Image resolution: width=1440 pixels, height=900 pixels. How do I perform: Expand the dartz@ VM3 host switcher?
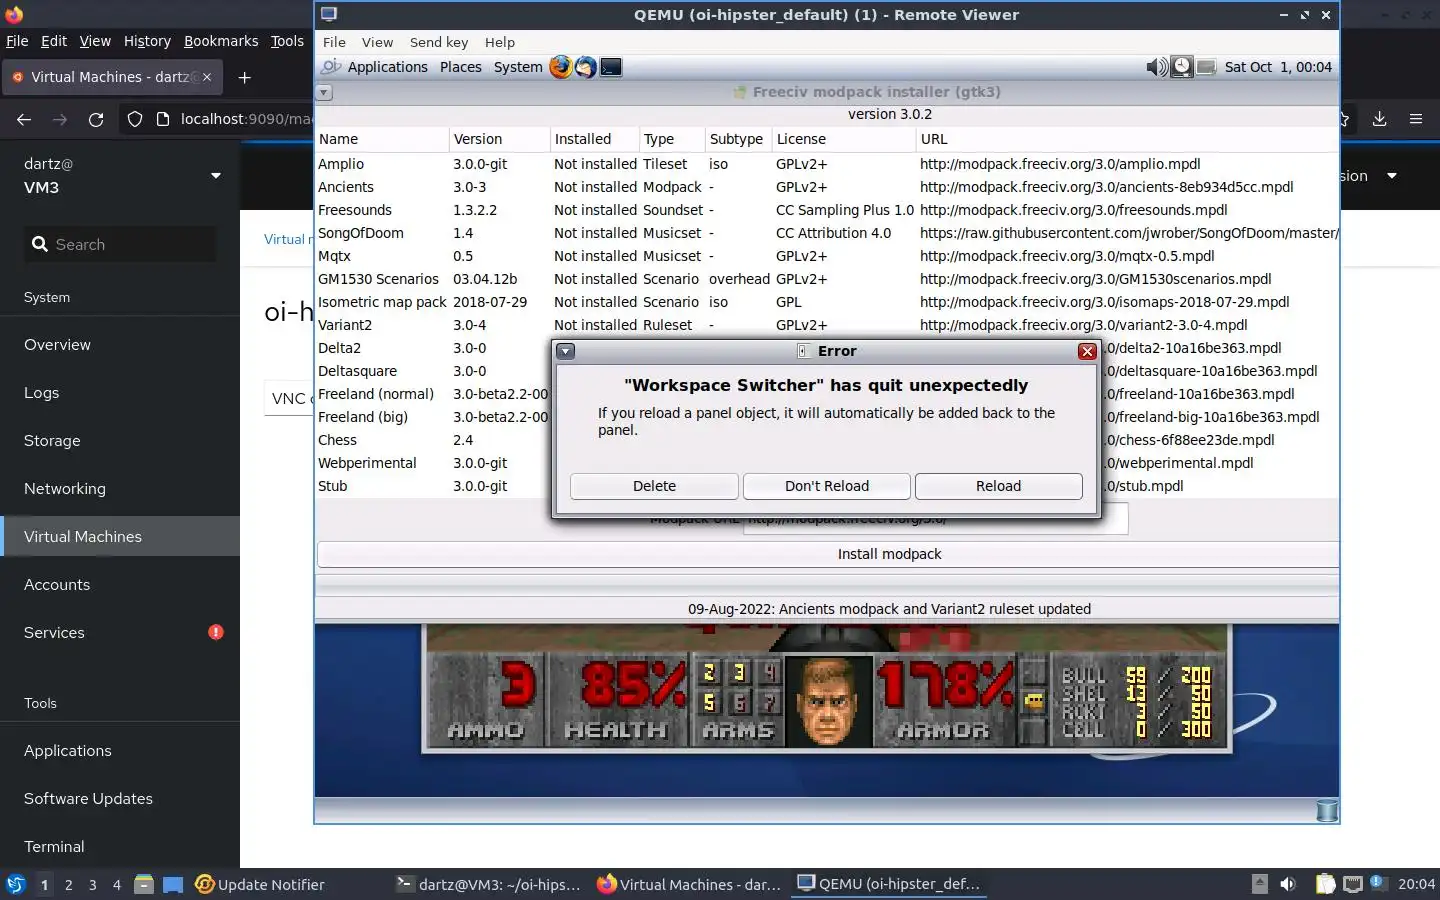pyautogui.click(x=215, y=176)
